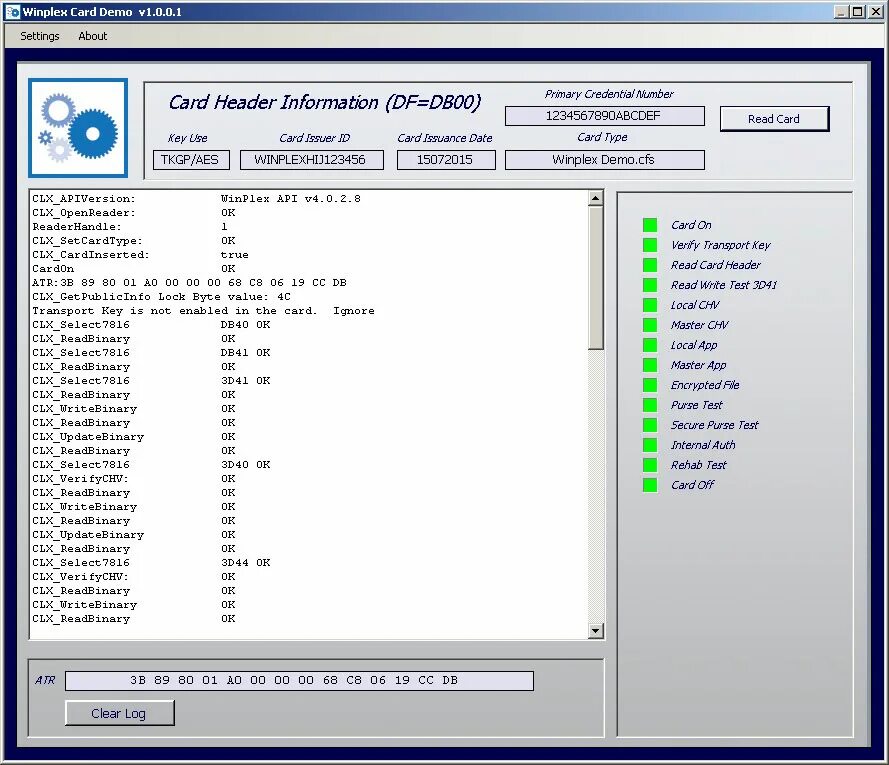The height and width of the screenshot is (765, 889).
Task: Click the 'Verify Transport Key' label
Action: point(721,245)
